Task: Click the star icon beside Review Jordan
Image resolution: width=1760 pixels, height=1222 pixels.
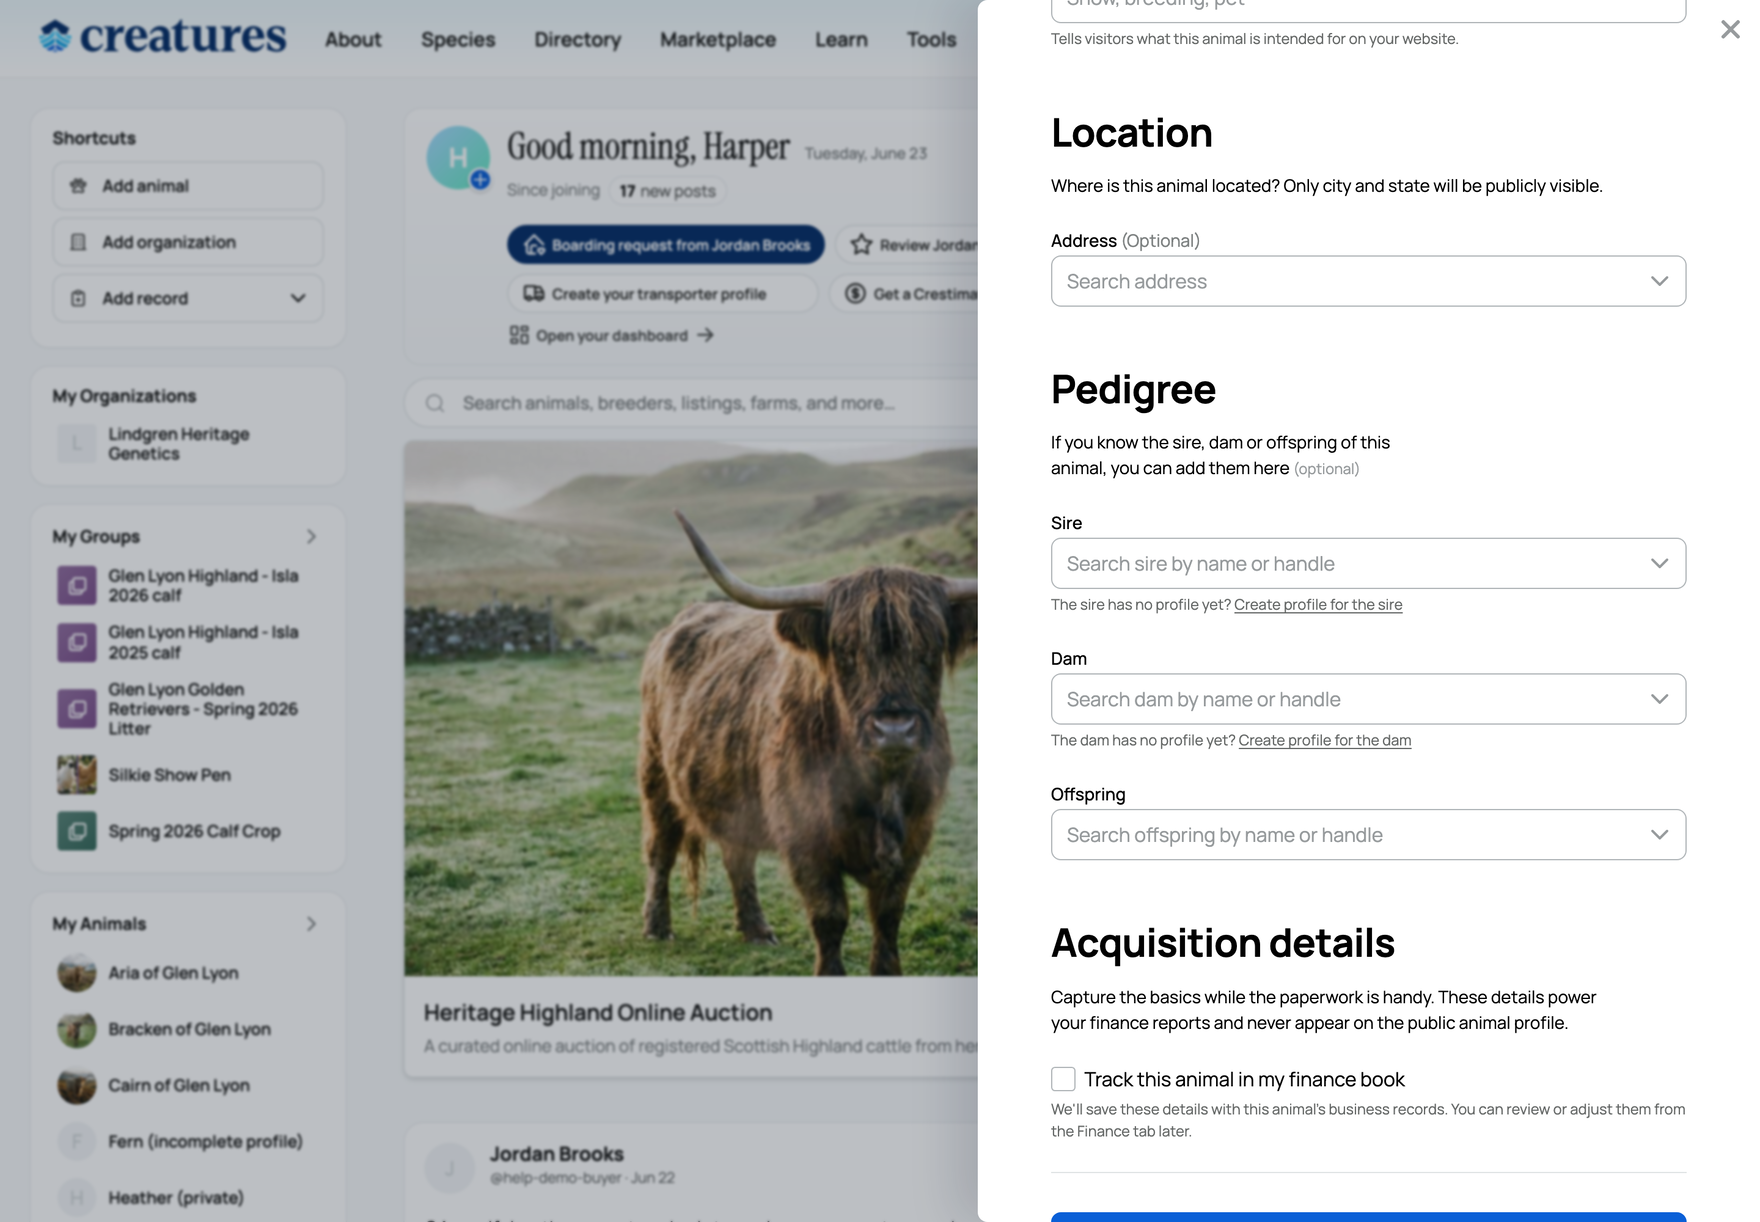Action: (861, 245)
